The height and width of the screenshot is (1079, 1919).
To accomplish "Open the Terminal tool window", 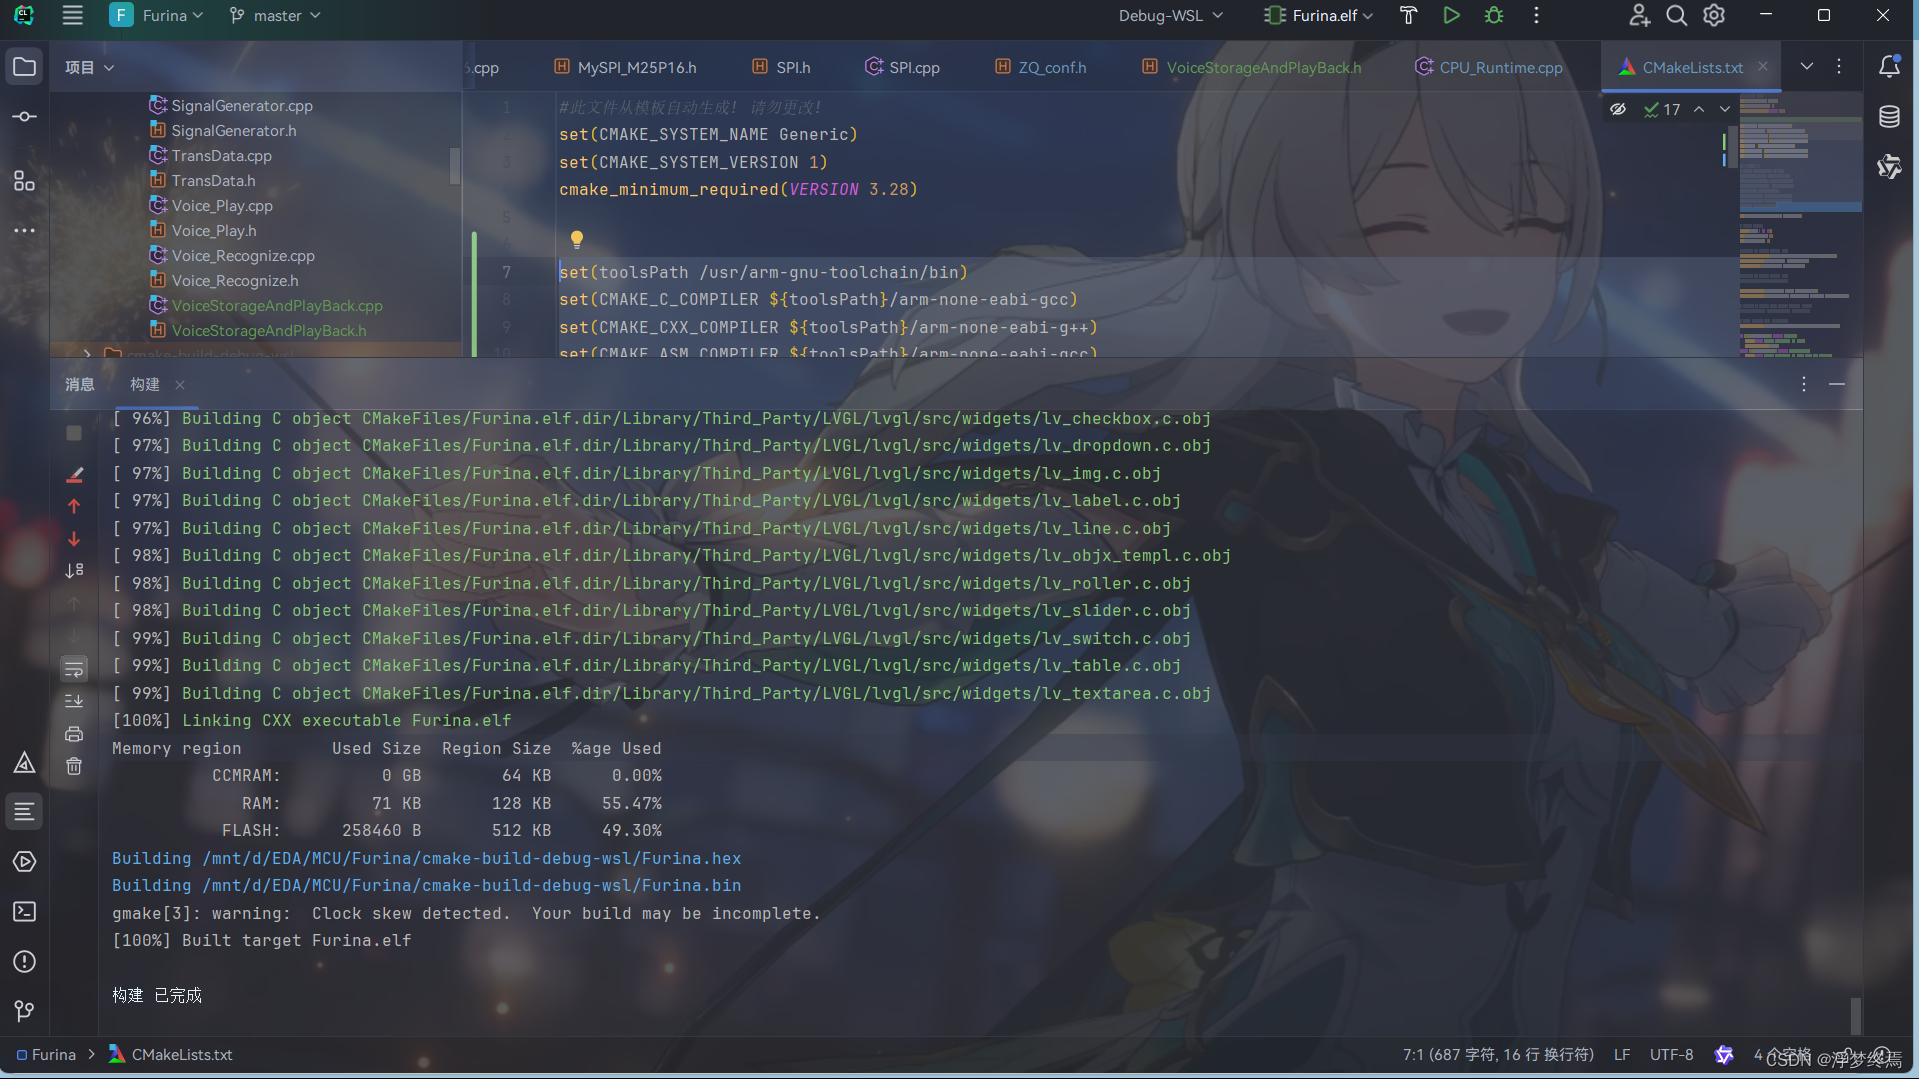I will [x=24, y=911].
